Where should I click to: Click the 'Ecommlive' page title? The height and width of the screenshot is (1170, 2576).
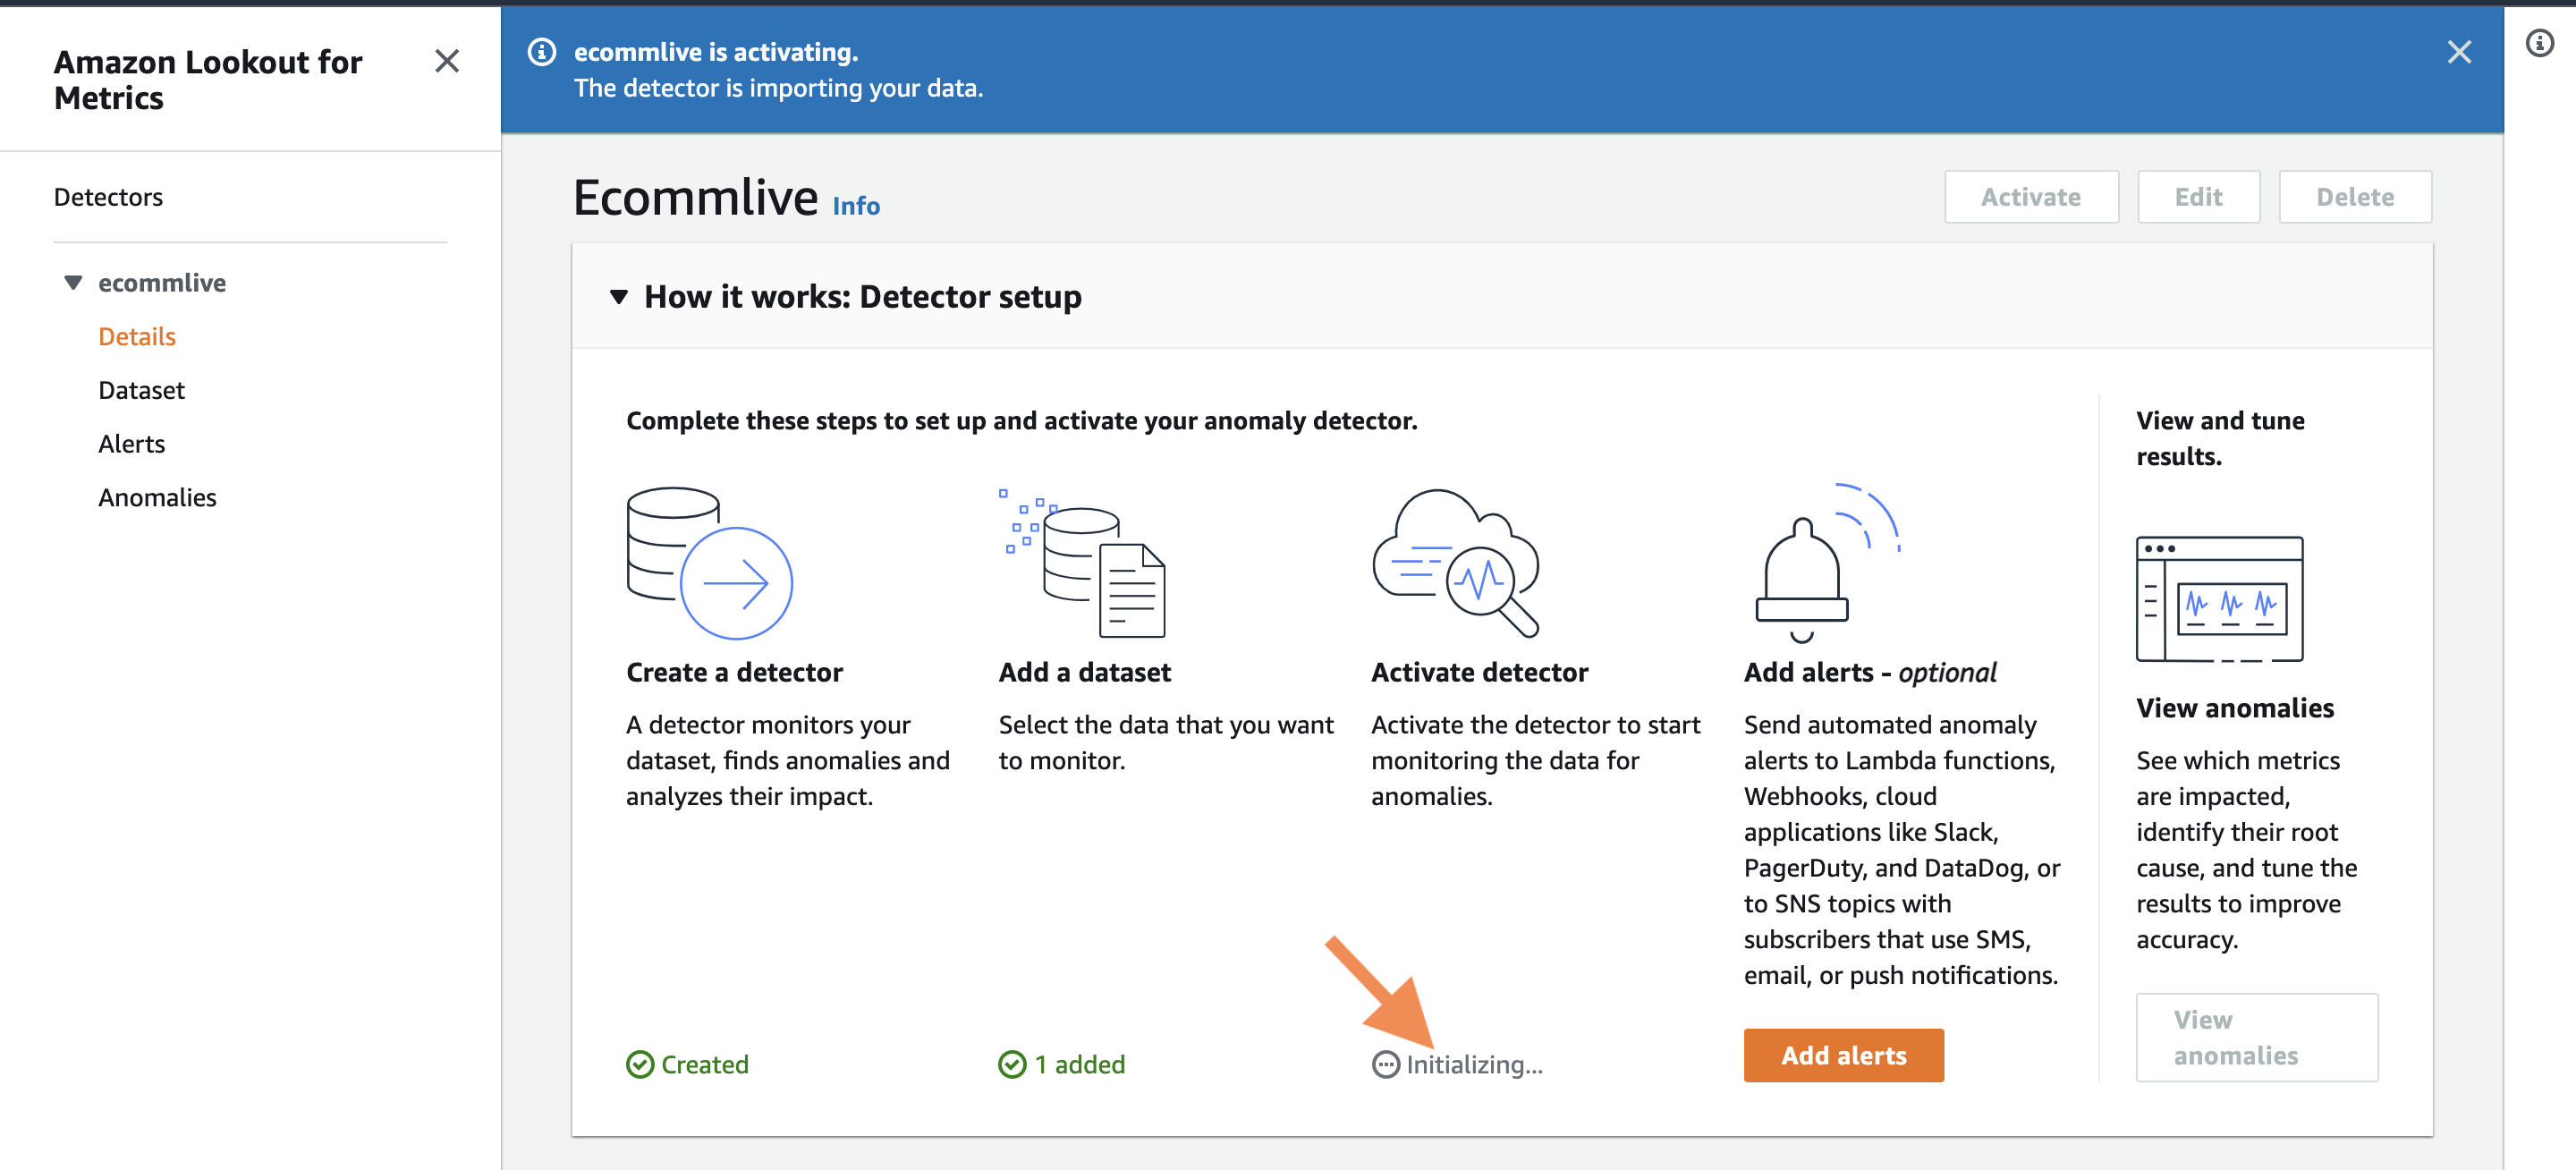pyautogui.click(x=695, y=197)
